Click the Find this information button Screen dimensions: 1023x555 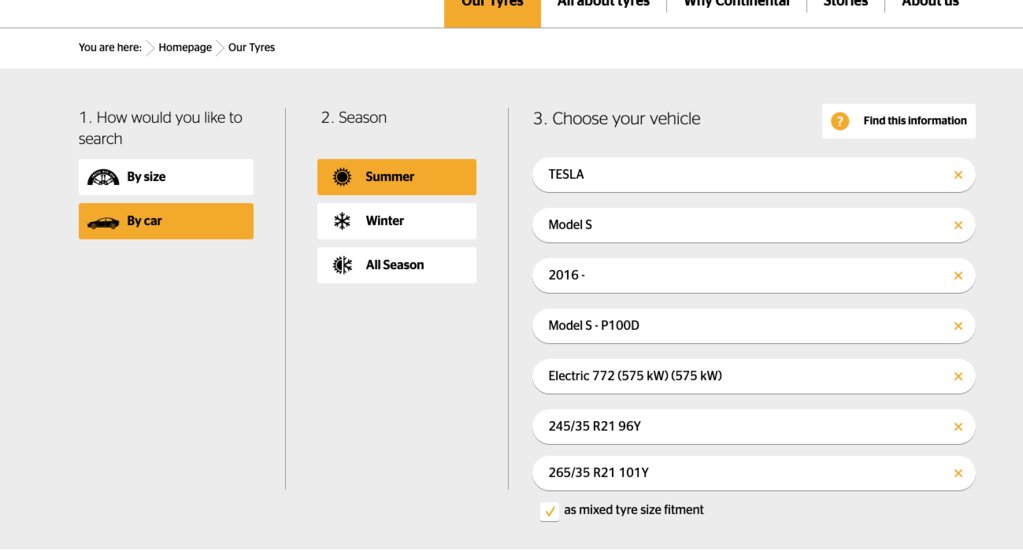pos(898,121)
